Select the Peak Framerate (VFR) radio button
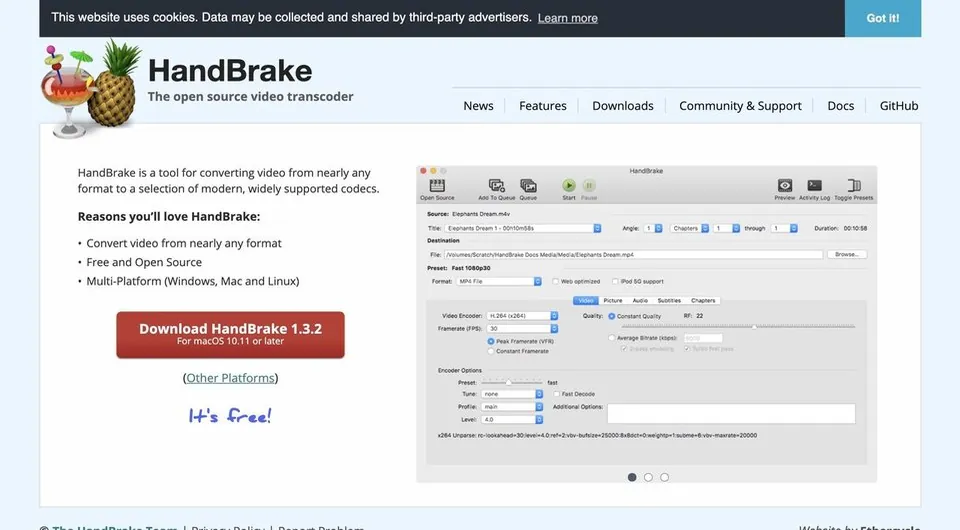Image resolution: width=960 pixels, height=530 pixels. click(x=490, y=342)
